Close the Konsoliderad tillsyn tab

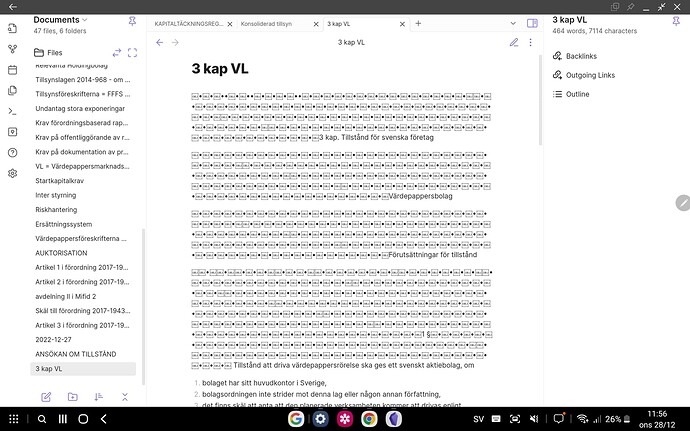314,22
